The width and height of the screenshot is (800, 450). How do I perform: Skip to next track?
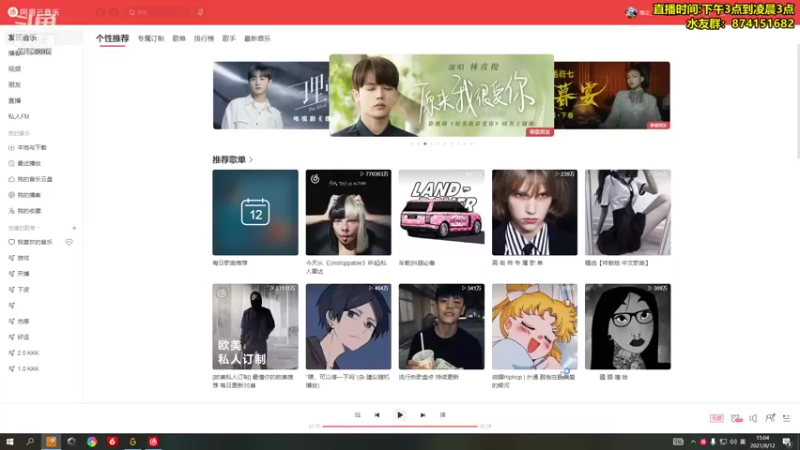tap(422, 415)
